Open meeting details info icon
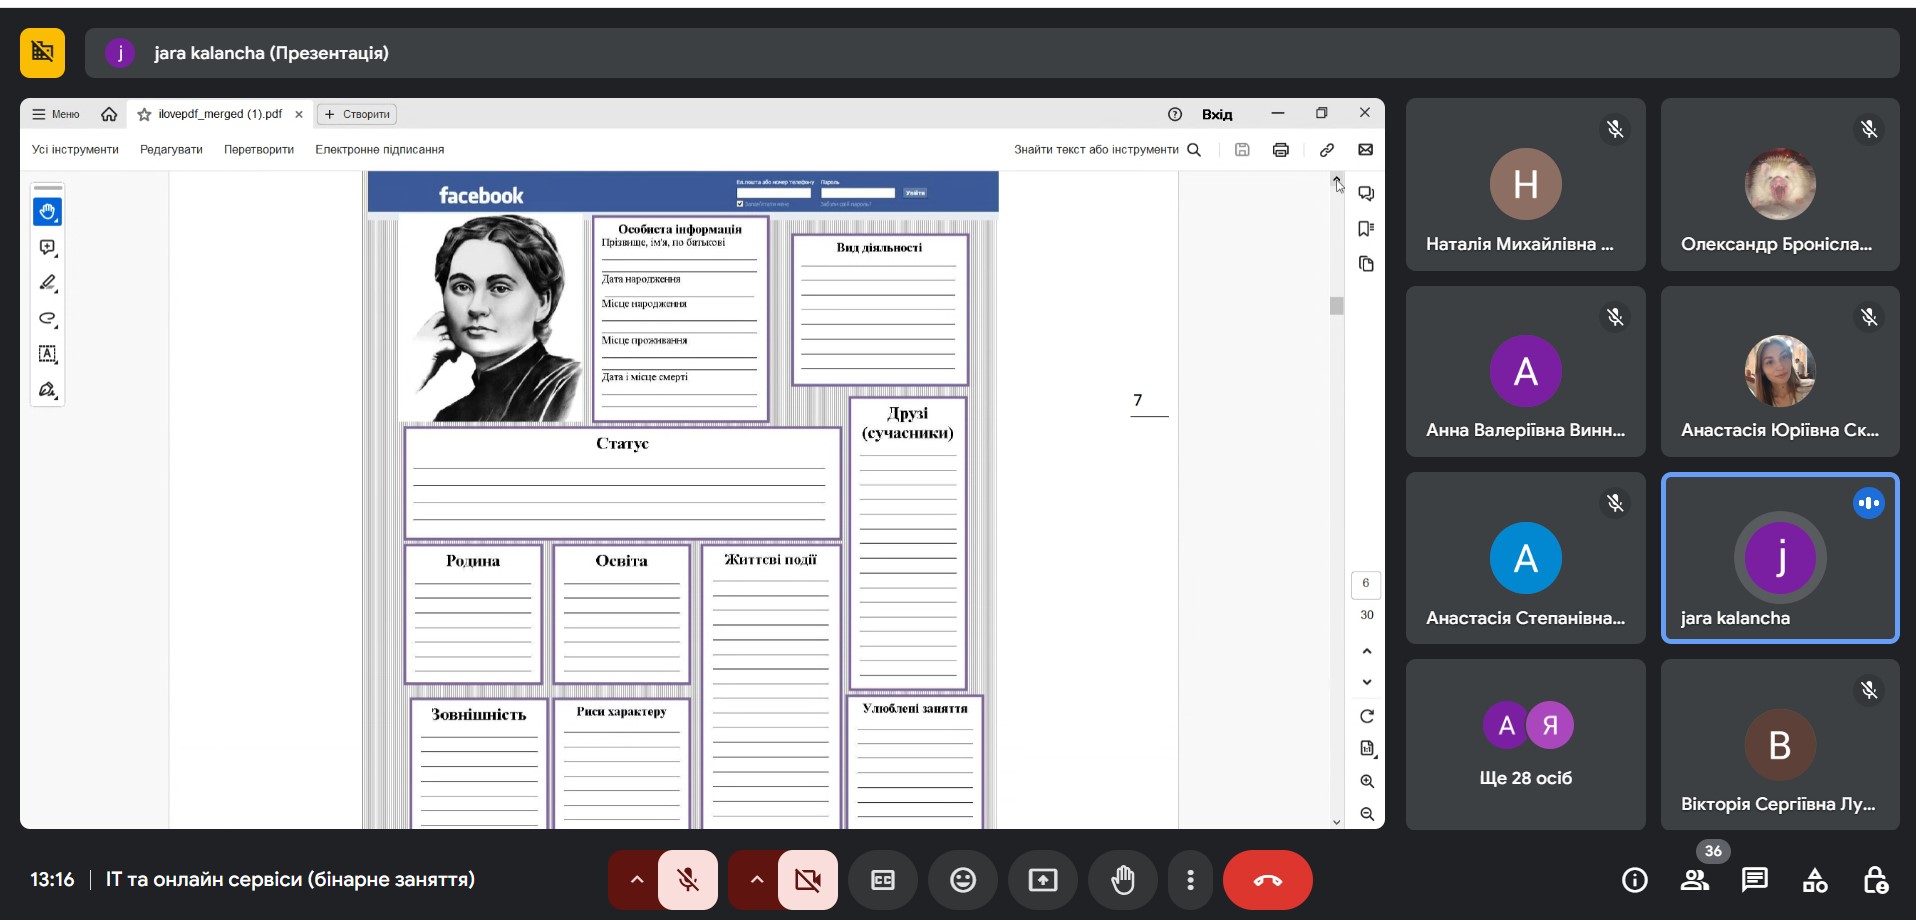 tap(1635, 880)
